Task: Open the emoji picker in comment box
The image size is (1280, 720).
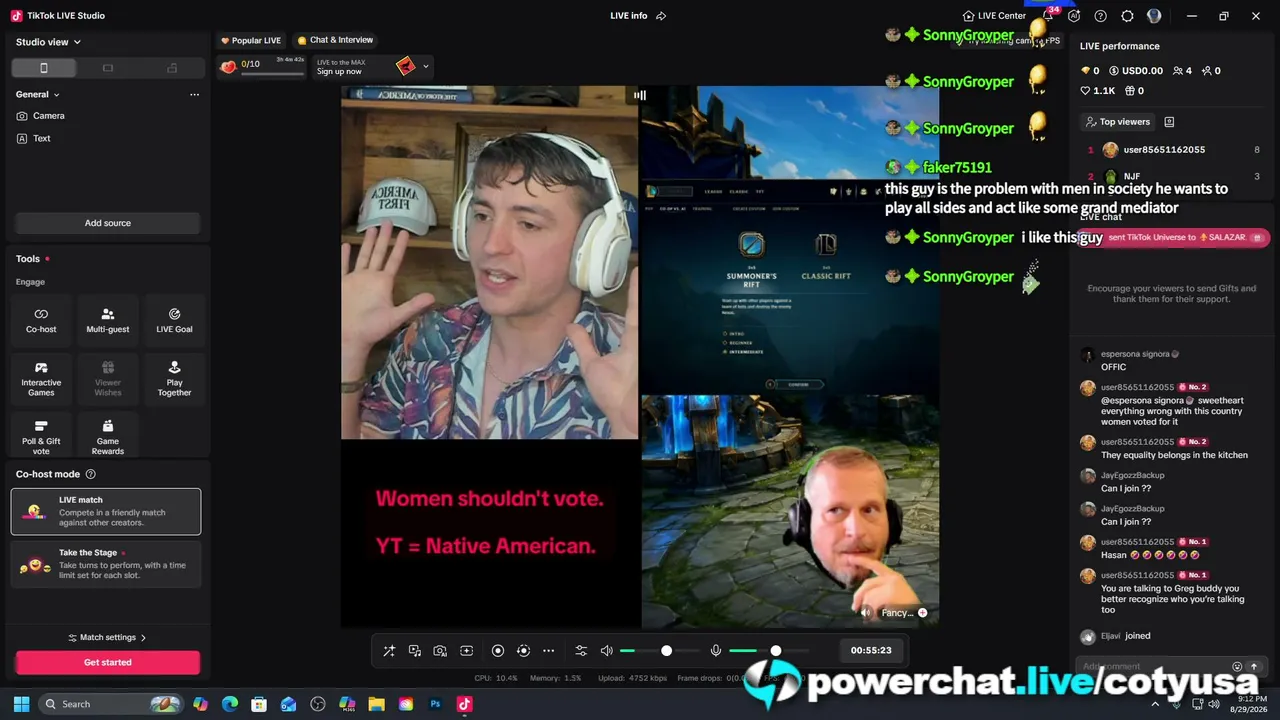Action: (1237, 667)
